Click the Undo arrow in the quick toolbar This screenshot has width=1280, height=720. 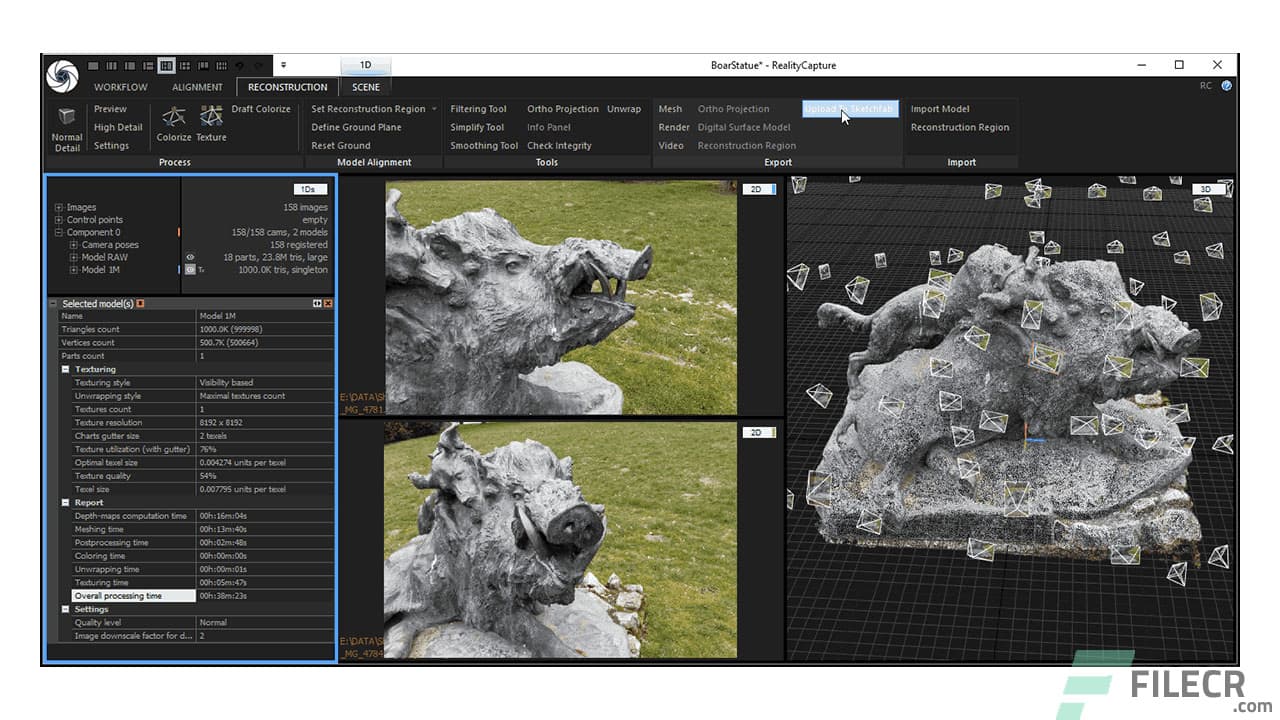pos(240,66)
